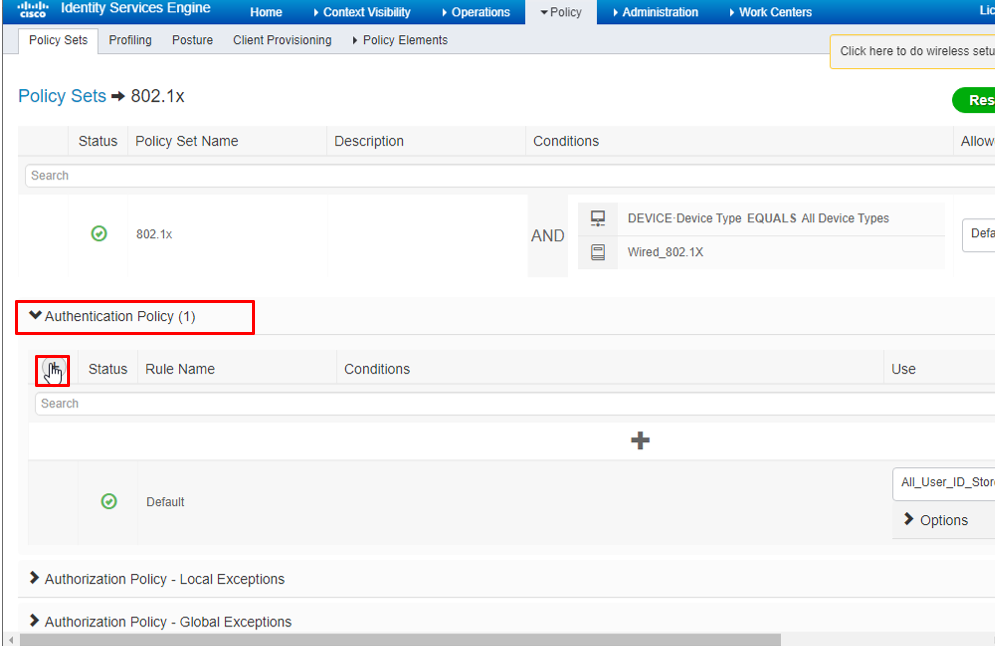Click the Policy Sets breadcrumb link
This screenshot has height=648, width=998.
click(x=62, y=96)
